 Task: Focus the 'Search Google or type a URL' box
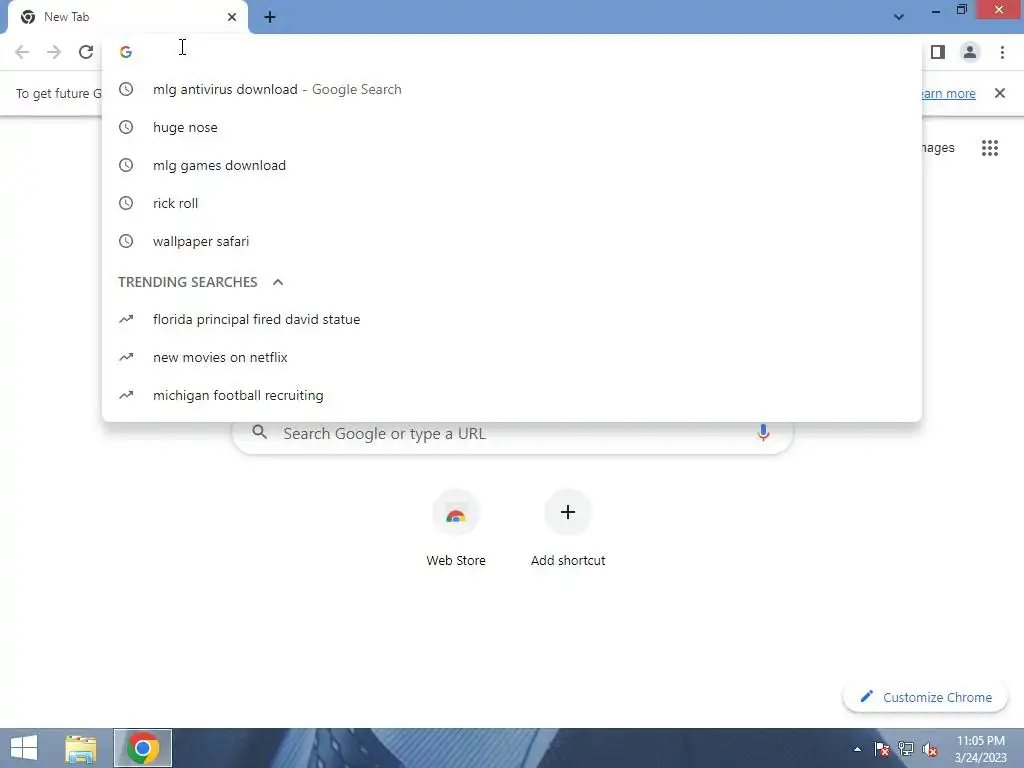click(512, 433)
